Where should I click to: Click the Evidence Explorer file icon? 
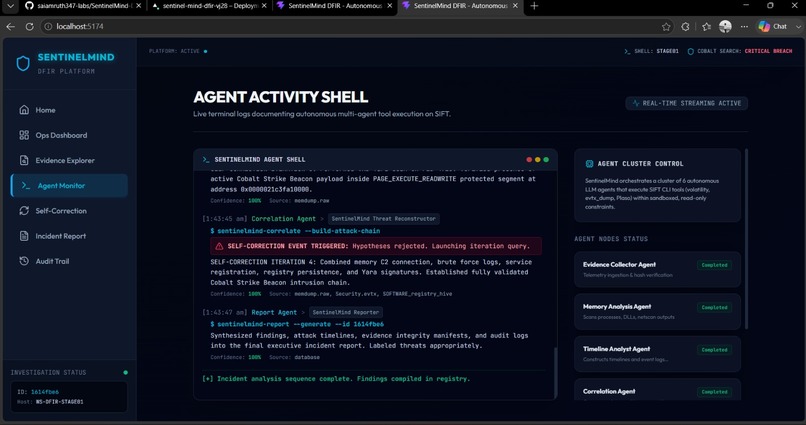pos(24,160)
